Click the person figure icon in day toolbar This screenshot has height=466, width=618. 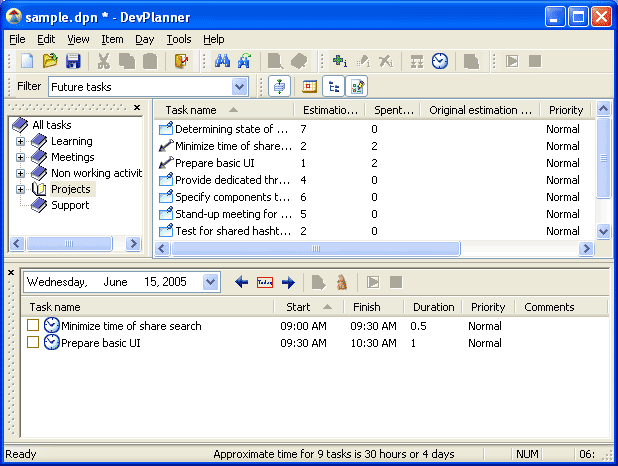(x=342, y=282)
